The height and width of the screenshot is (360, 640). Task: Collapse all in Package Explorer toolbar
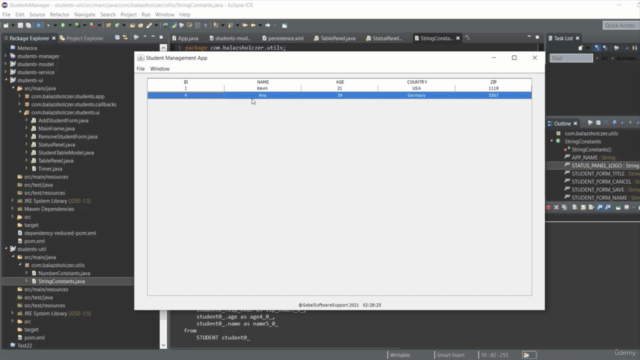click(118, 38)
